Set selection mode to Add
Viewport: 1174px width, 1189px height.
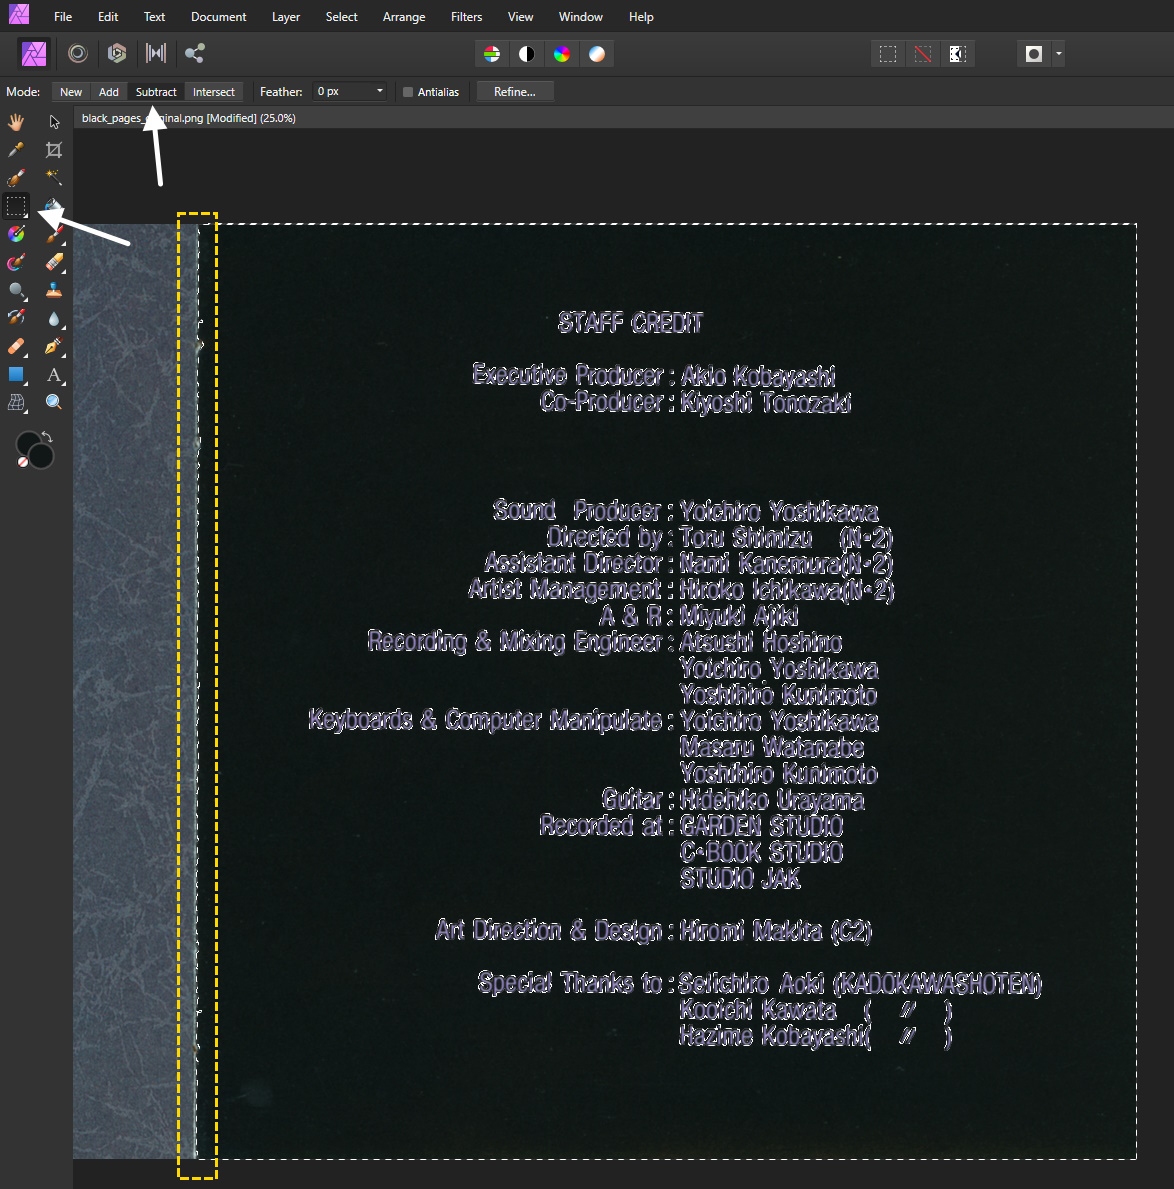109,92
